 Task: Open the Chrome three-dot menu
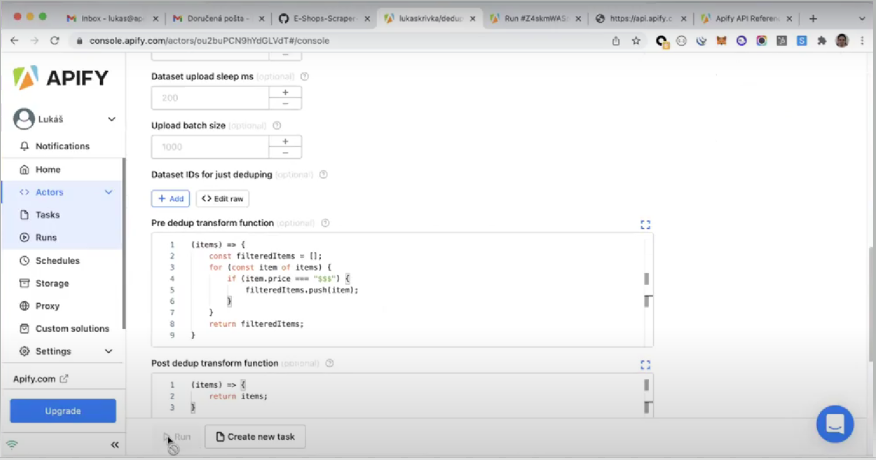click(863, 41)
